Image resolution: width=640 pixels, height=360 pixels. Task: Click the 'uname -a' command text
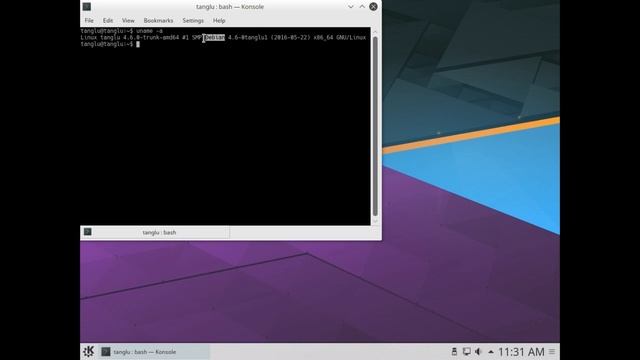click(149, 31)
